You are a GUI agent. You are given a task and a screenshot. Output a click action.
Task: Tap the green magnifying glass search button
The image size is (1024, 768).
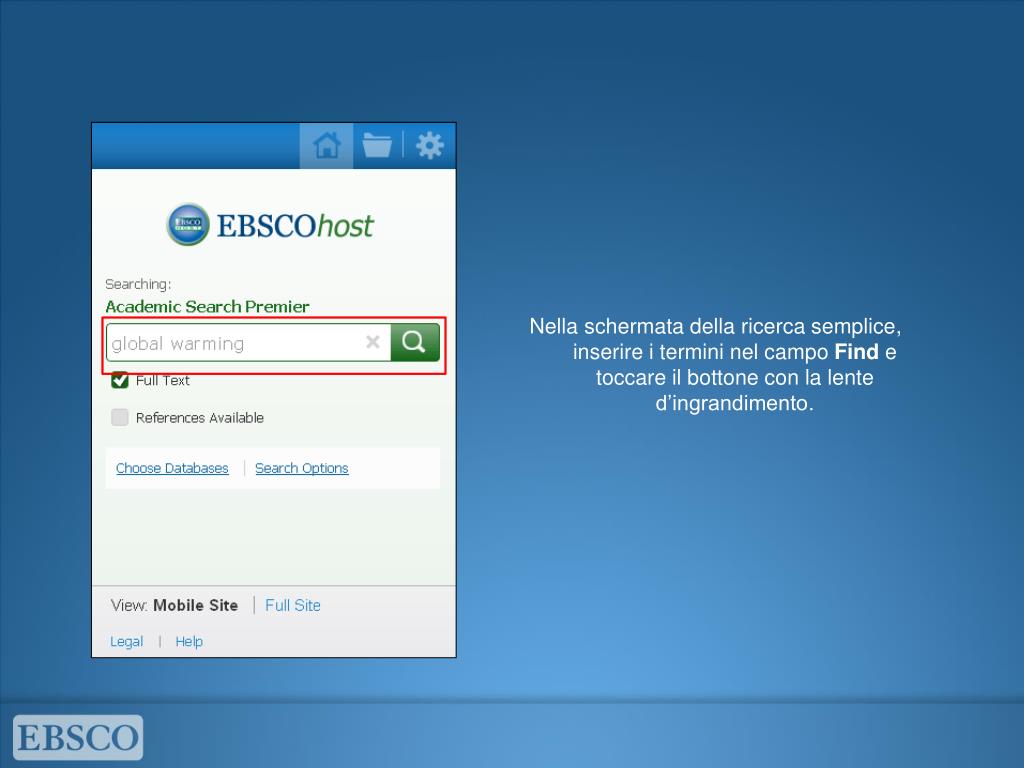415,342
